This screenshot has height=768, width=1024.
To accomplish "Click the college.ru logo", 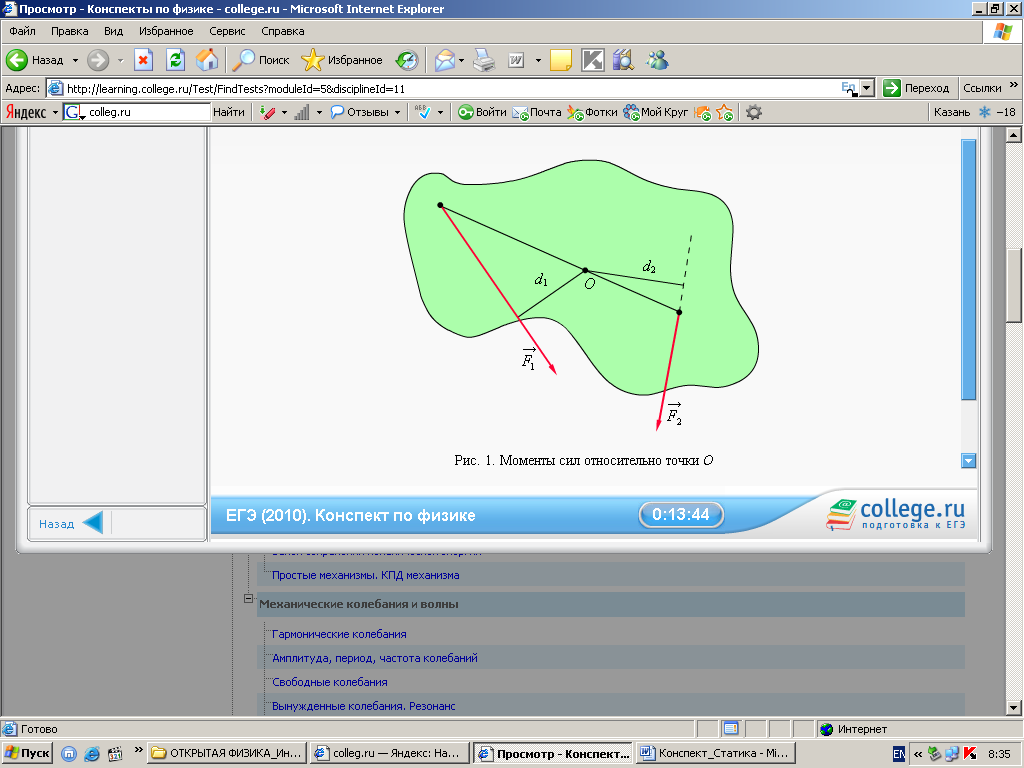I will click(895, 514).
